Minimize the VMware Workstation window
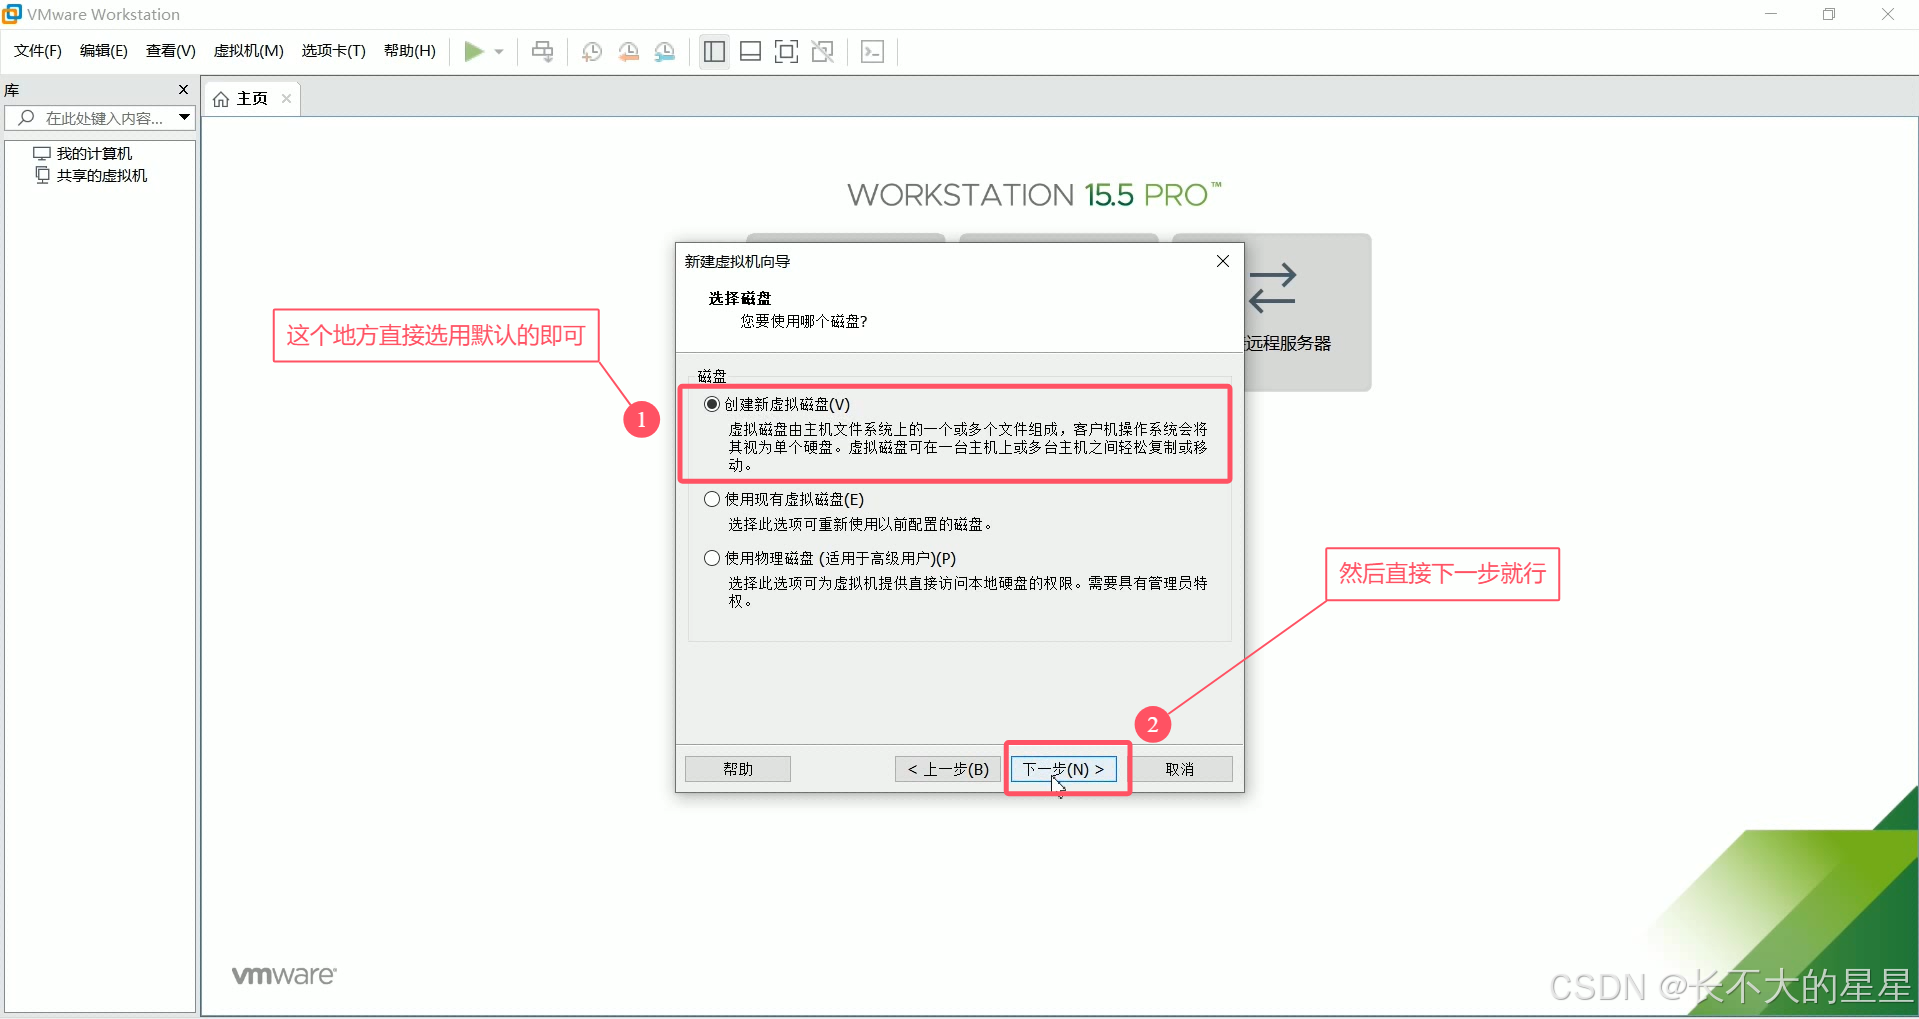This screenshot has width=1919, height=1019. (x=1771, y=14)
